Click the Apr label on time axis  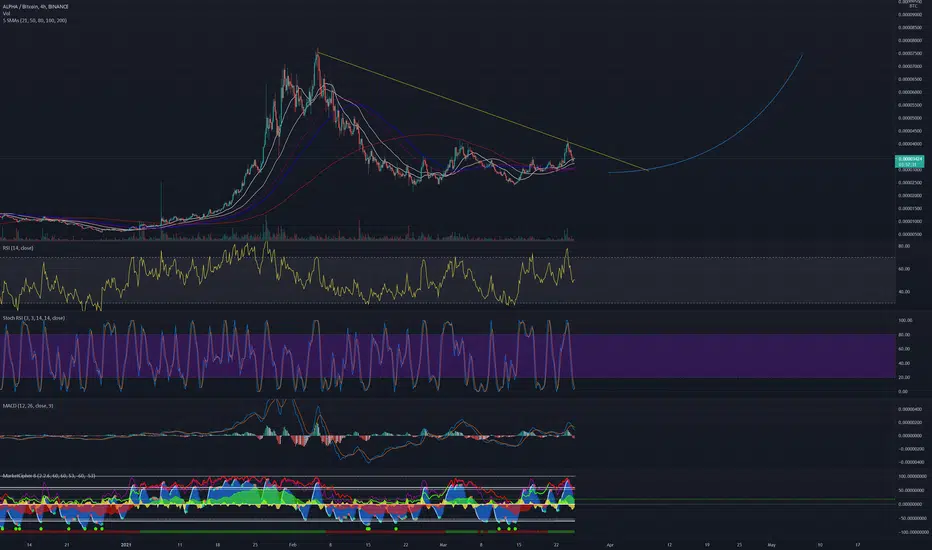[x=610, y=545]
